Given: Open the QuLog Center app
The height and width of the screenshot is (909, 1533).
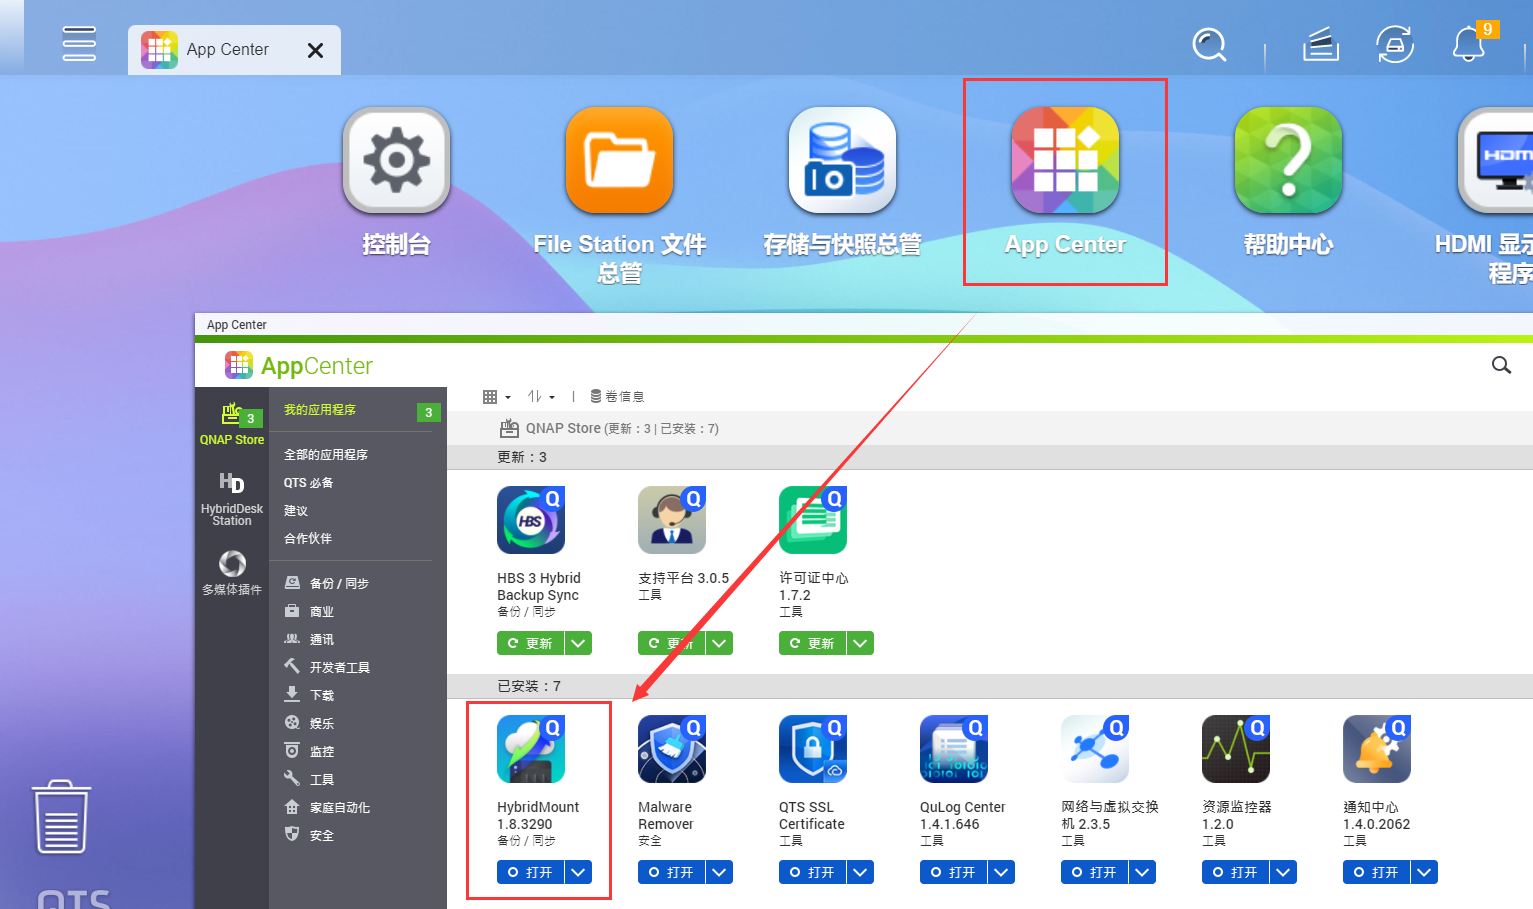Looking at the screenshot, I should click(954, 872).
